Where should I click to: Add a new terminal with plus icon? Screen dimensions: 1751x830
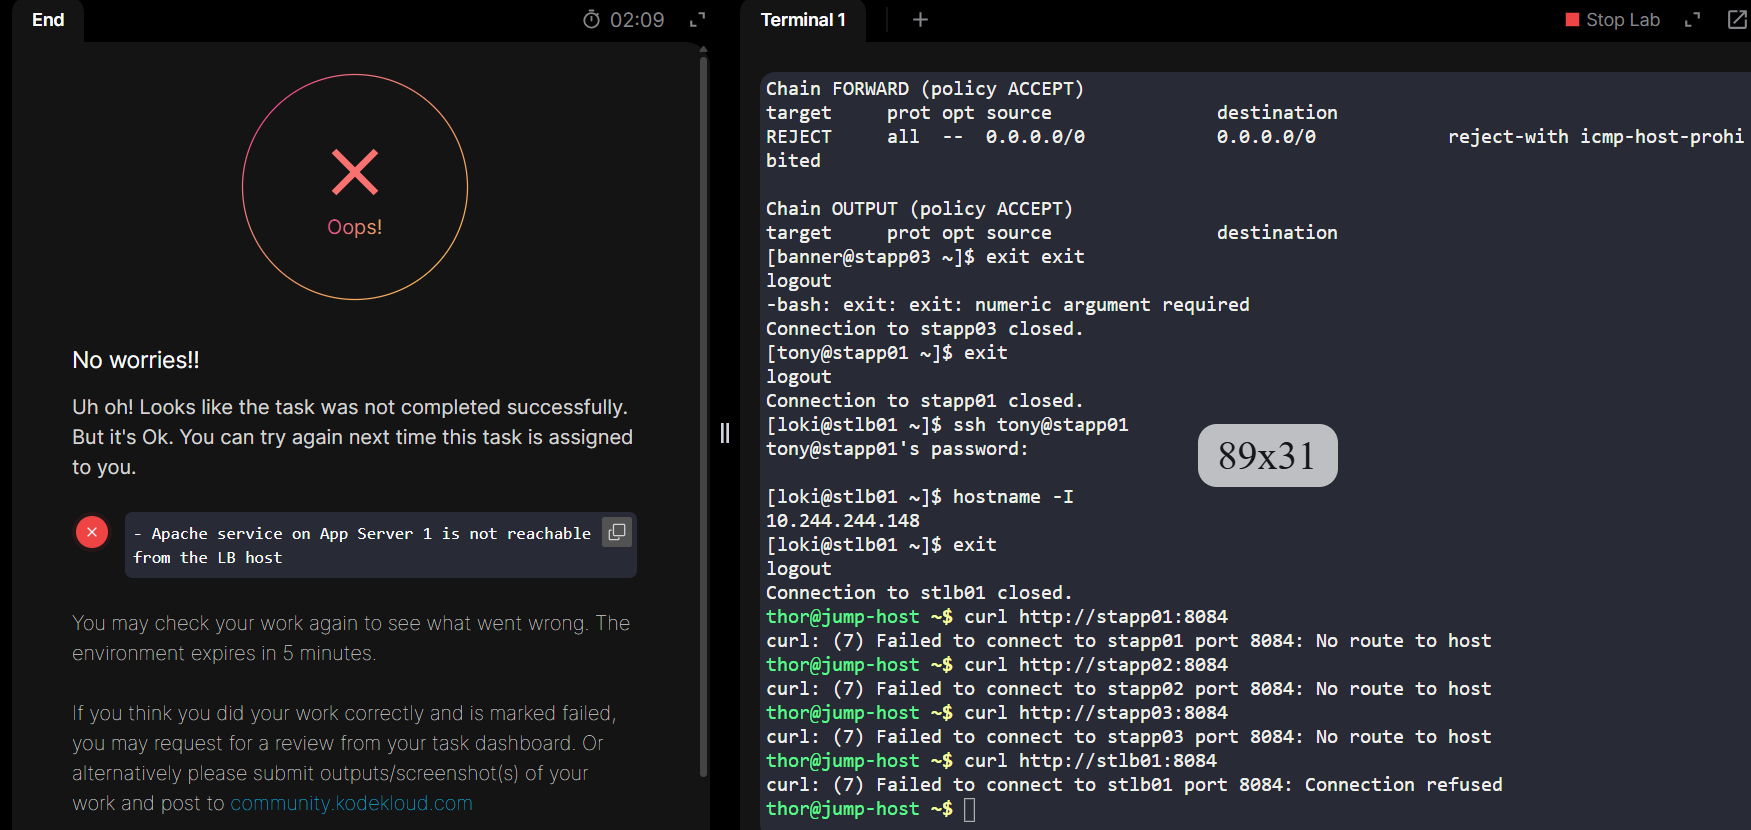(x=920, y=20)
